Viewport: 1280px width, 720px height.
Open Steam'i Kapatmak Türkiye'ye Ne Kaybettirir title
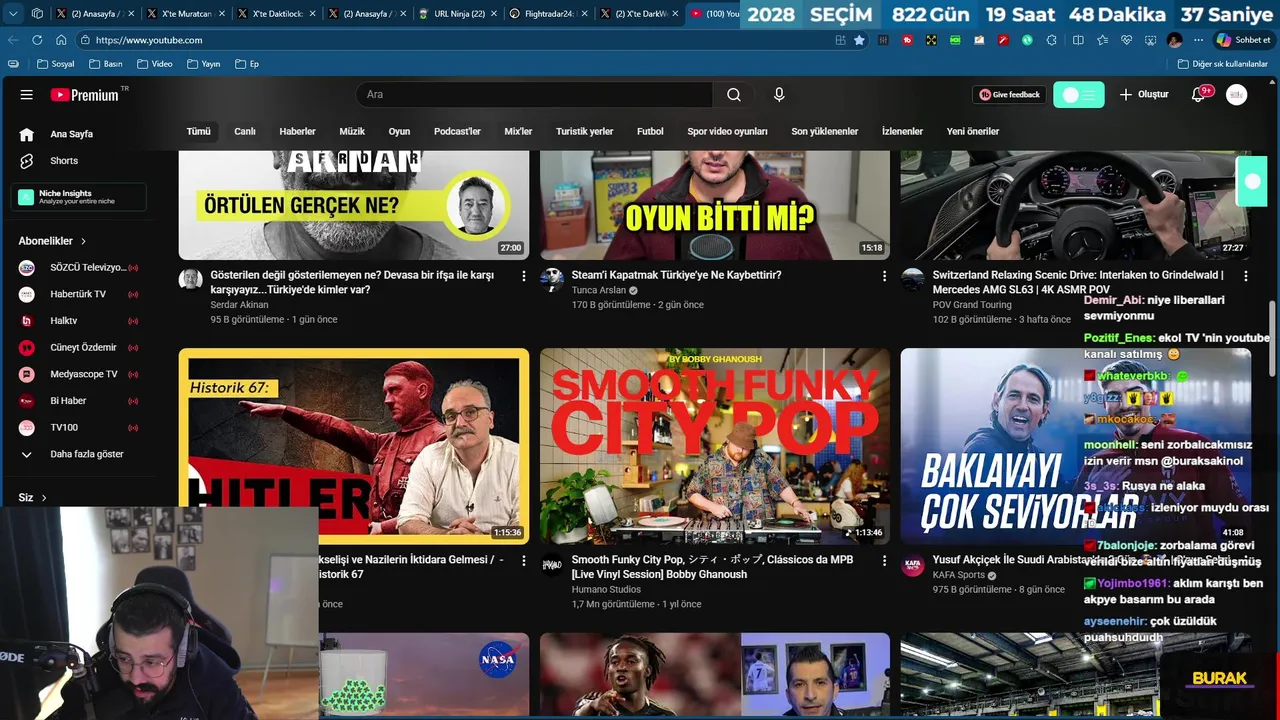(676, 275)
